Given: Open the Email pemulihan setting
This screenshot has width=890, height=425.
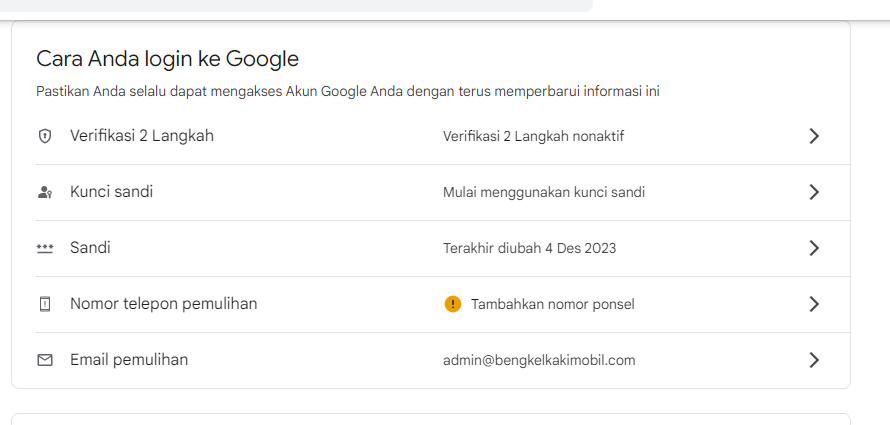Looking at the screenshot, I should click(x=129, y=360).
